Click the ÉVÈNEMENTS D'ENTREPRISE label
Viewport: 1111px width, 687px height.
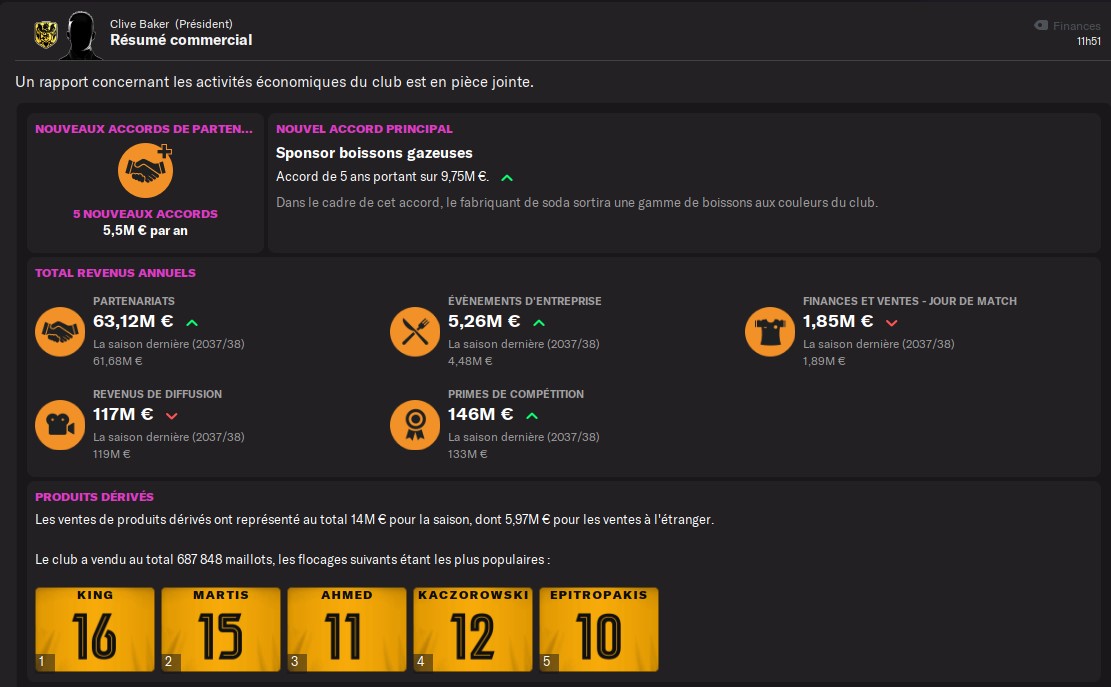525,301
